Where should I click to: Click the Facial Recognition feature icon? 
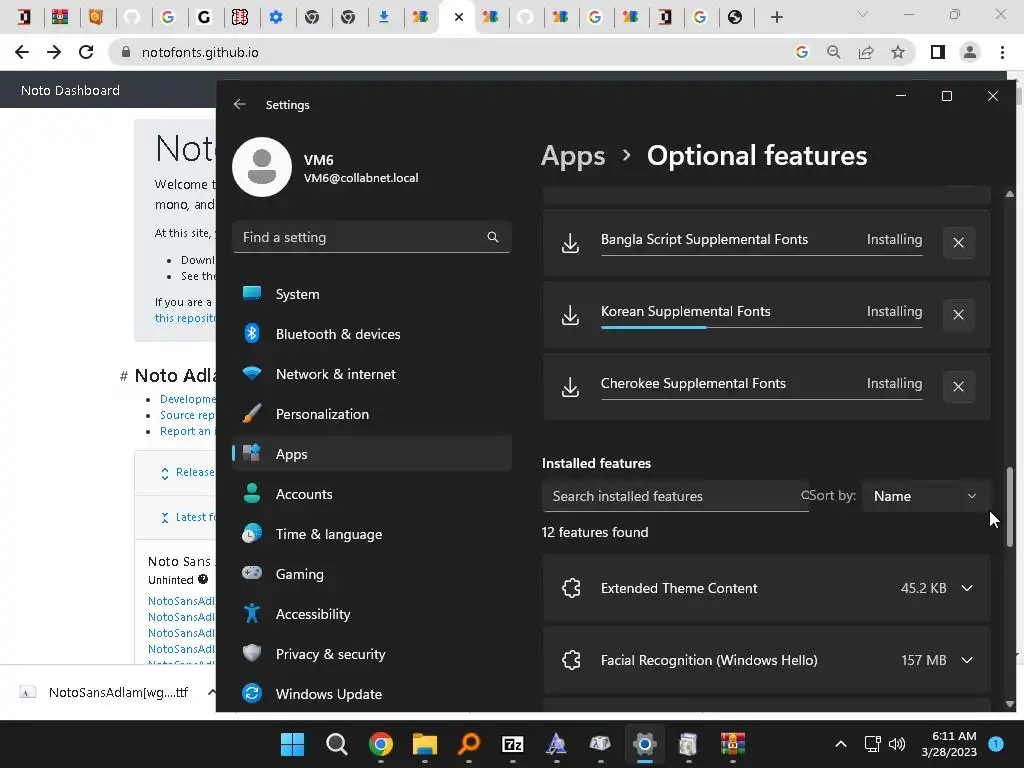571,660
